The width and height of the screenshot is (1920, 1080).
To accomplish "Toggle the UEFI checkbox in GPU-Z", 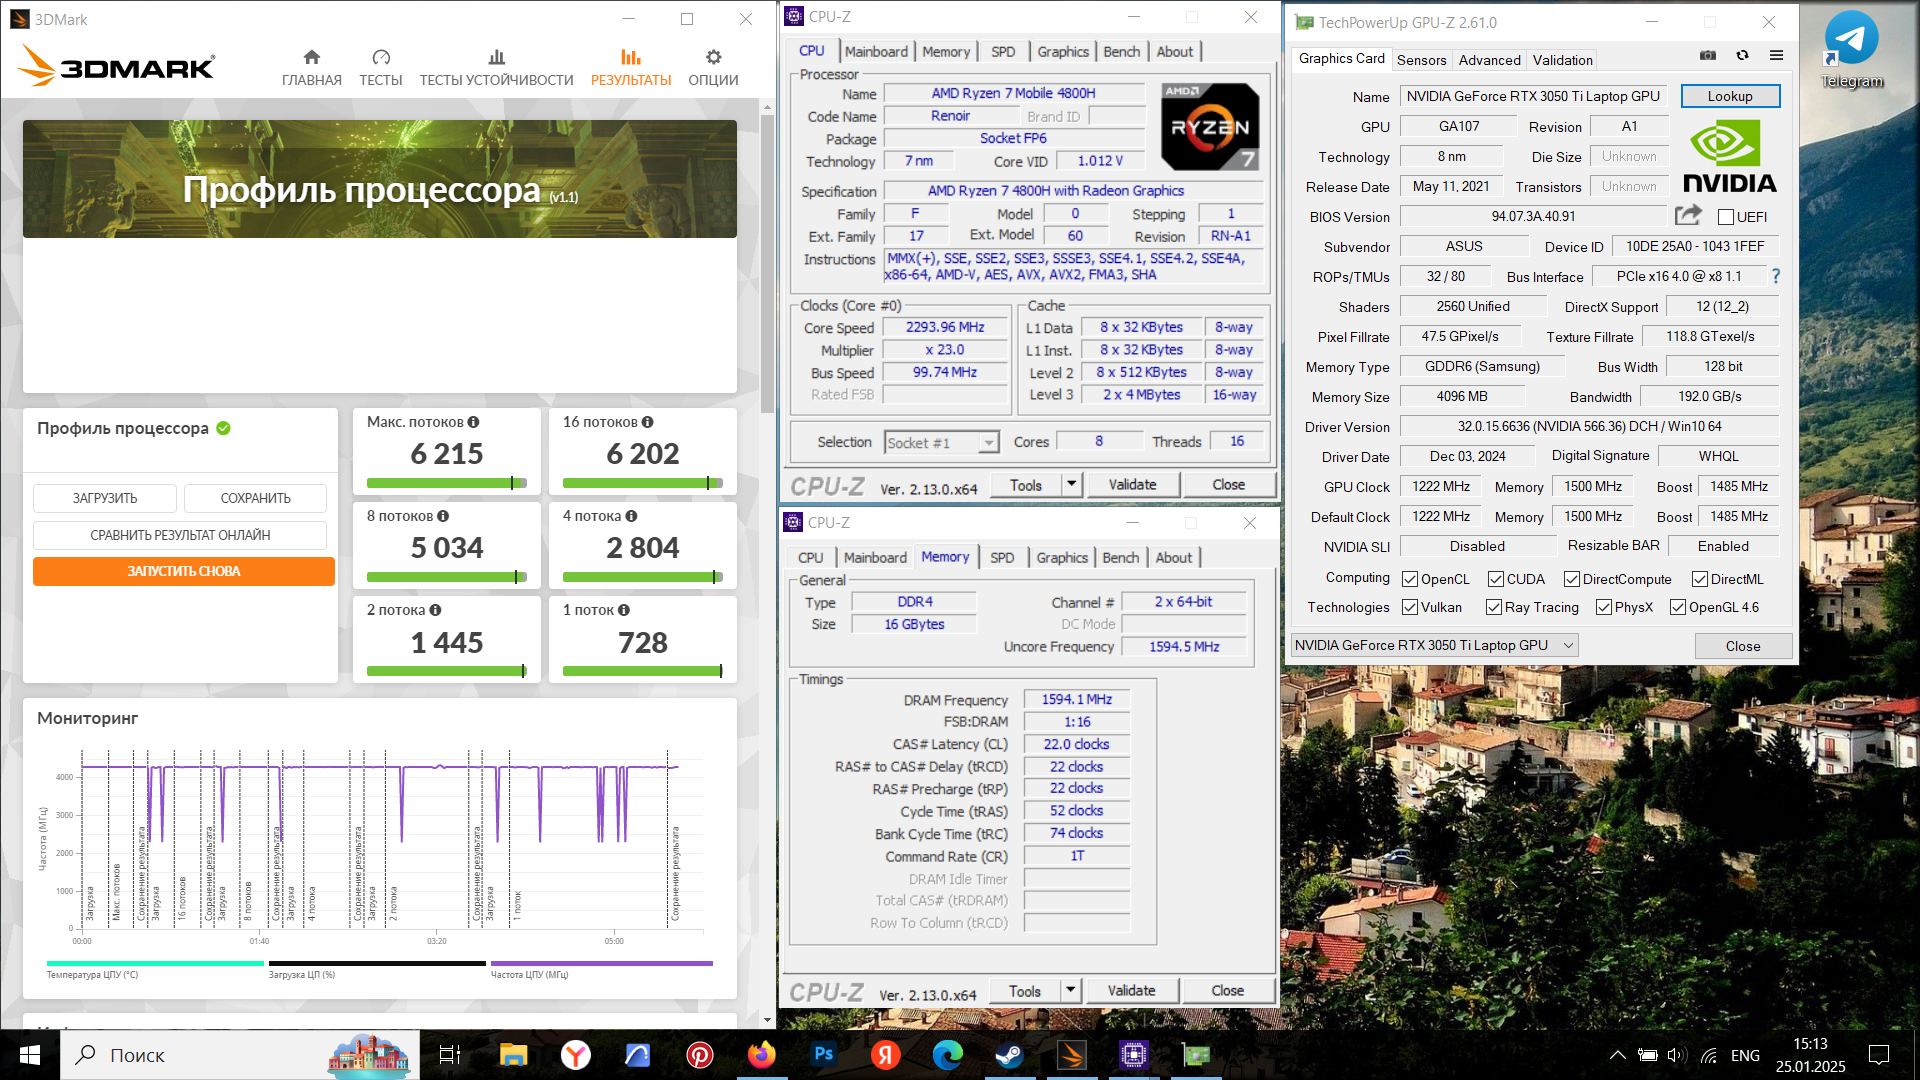I will point(1726,217).
